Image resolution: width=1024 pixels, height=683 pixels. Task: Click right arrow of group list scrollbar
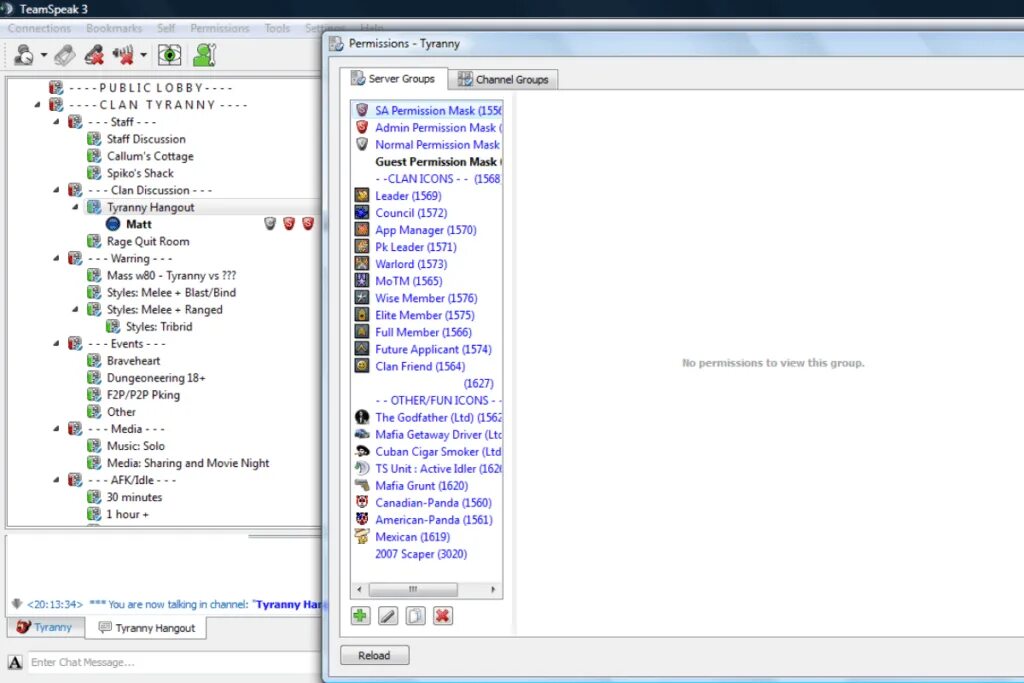point(493,589)
